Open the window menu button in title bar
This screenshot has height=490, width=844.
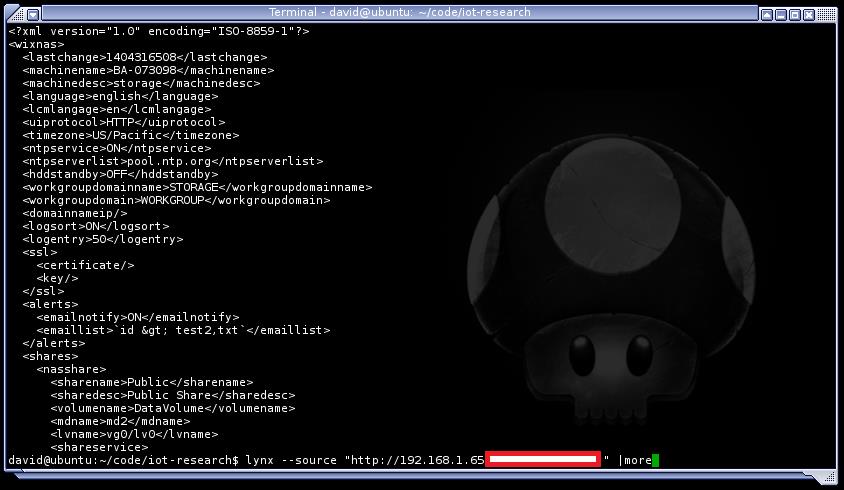pos(33,14)
